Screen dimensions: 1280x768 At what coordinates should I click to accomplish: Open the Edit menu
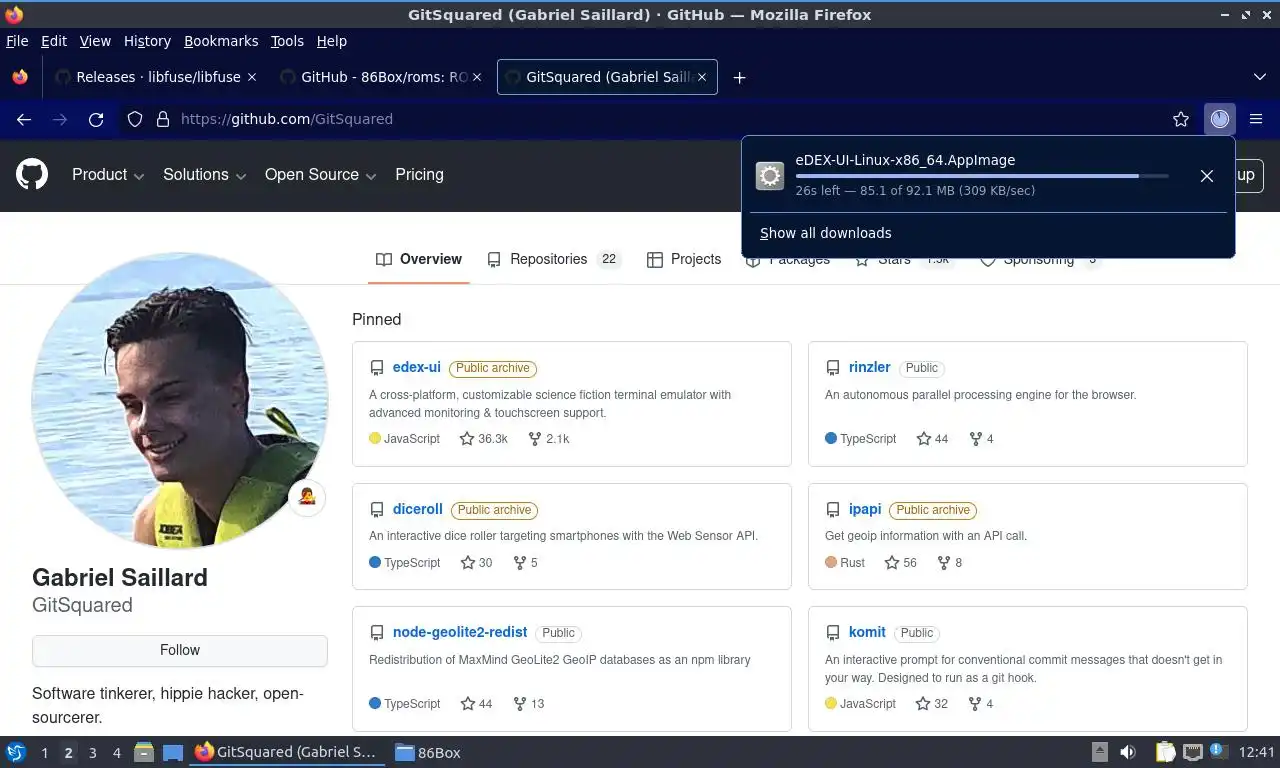coord(54,41)
